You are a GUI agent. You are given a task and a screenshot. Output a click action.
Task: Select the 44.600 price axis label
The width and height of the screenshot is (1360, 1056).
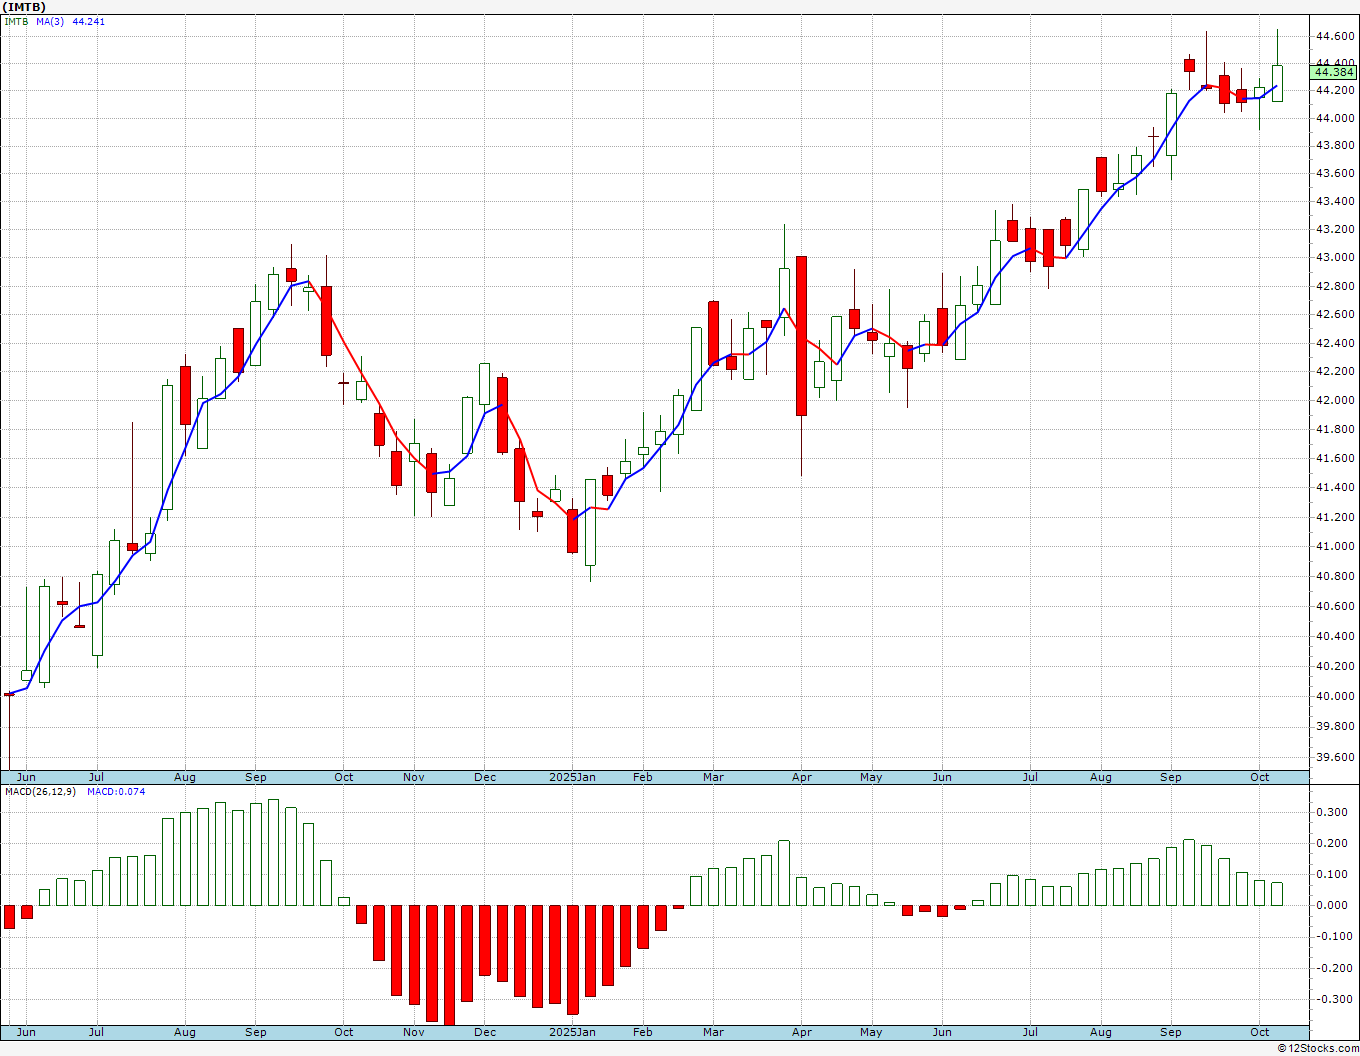[1334, 36]
